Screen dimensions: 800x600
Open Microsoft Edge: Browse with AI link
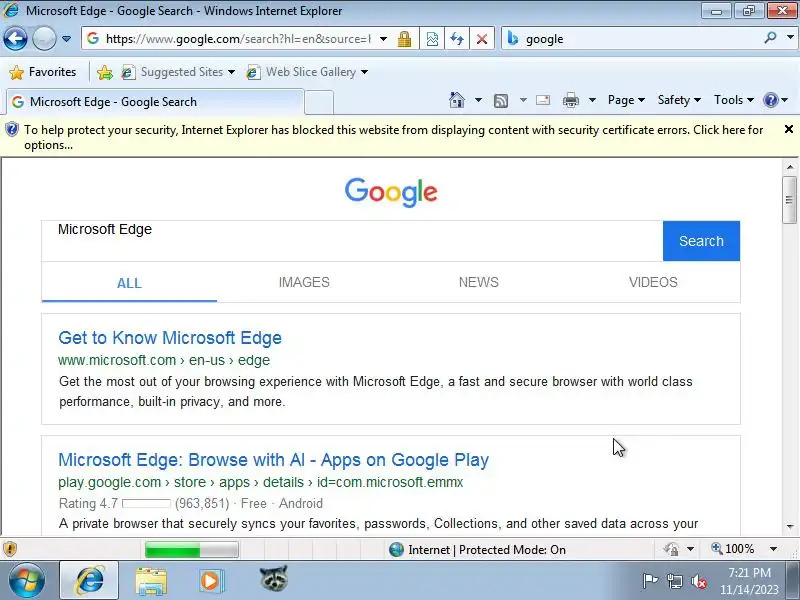[x=273, y=460]
